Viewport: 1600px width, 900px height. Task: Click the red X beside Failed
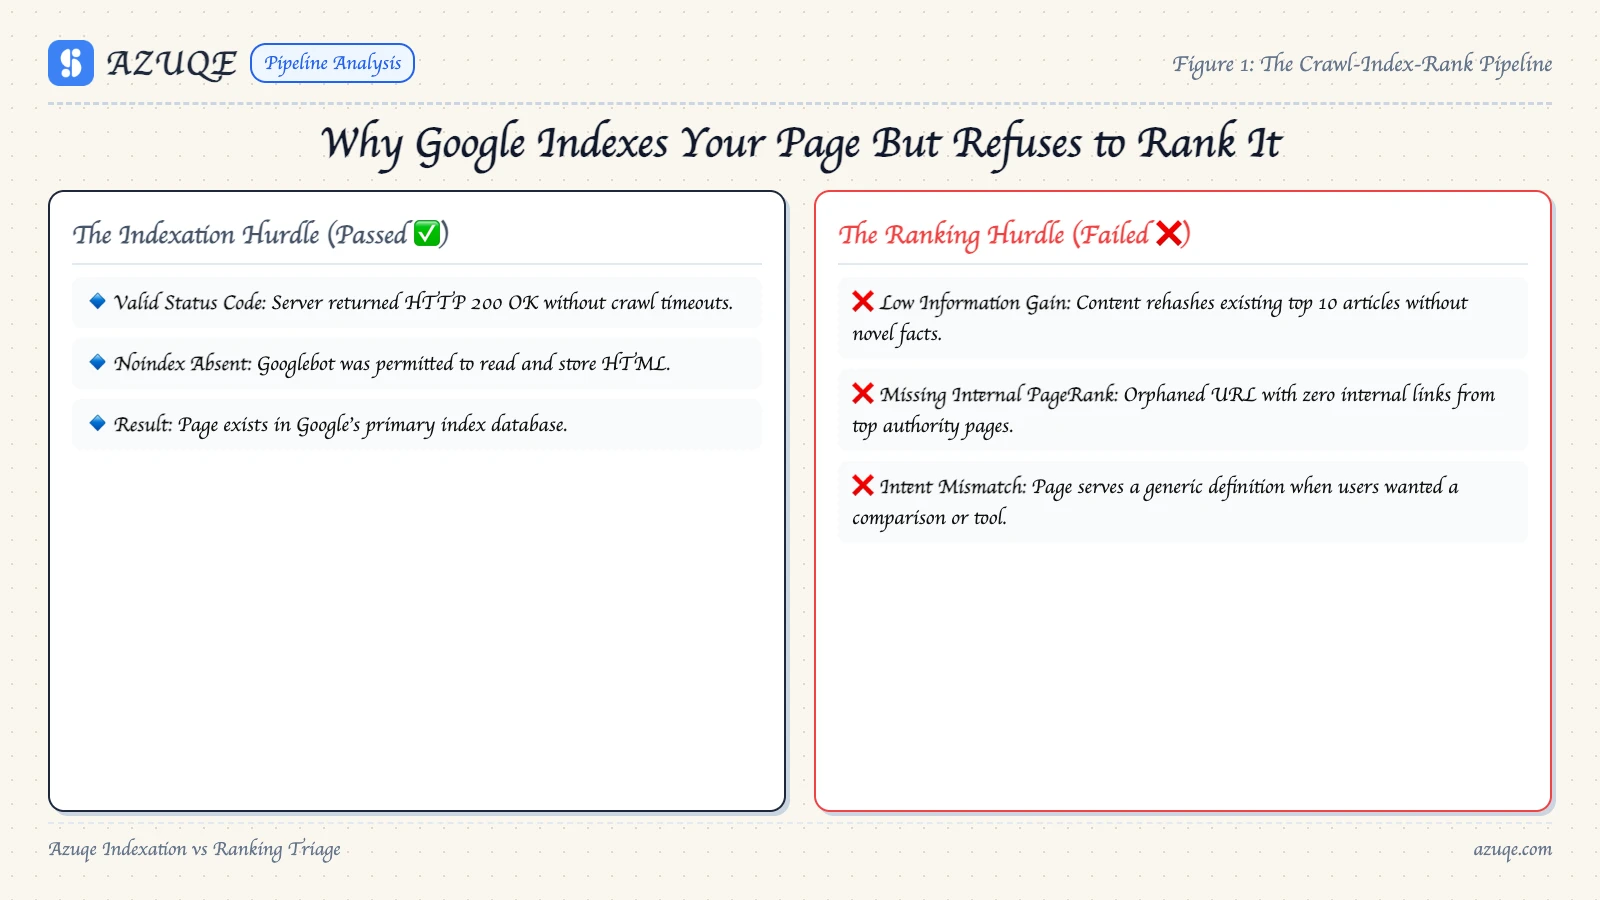pyautogui.click(x=1168, y=233)
